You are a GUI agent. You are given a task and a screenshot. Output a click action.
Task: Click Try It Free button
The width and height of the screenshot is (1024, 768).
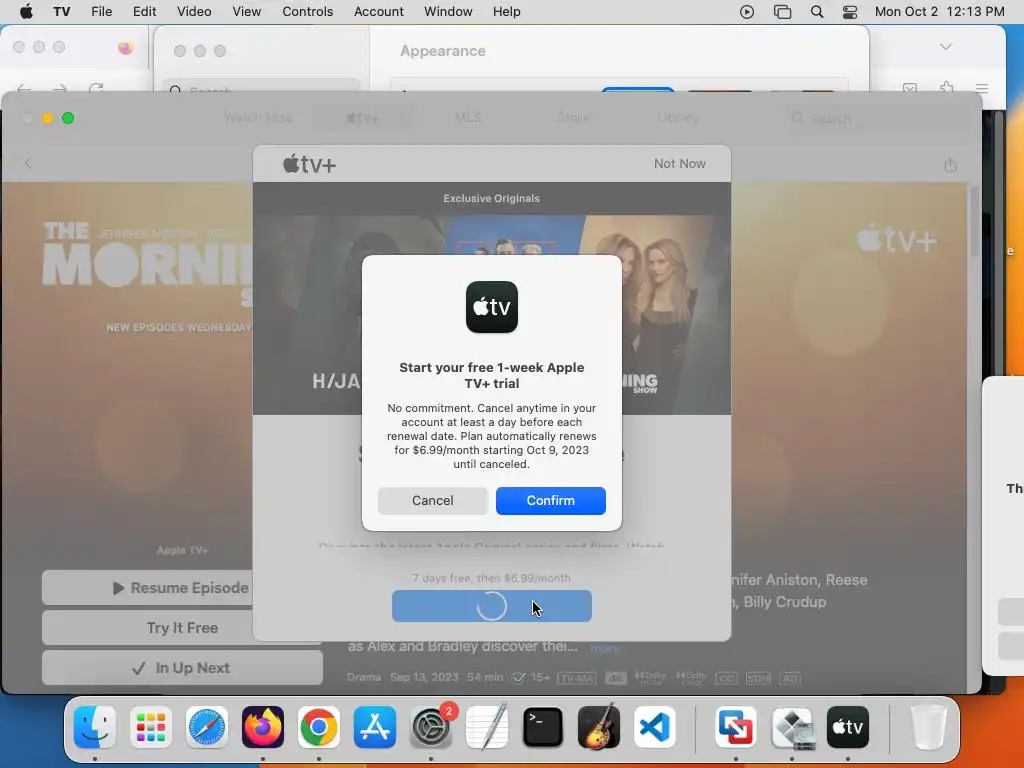click(182, 628)
